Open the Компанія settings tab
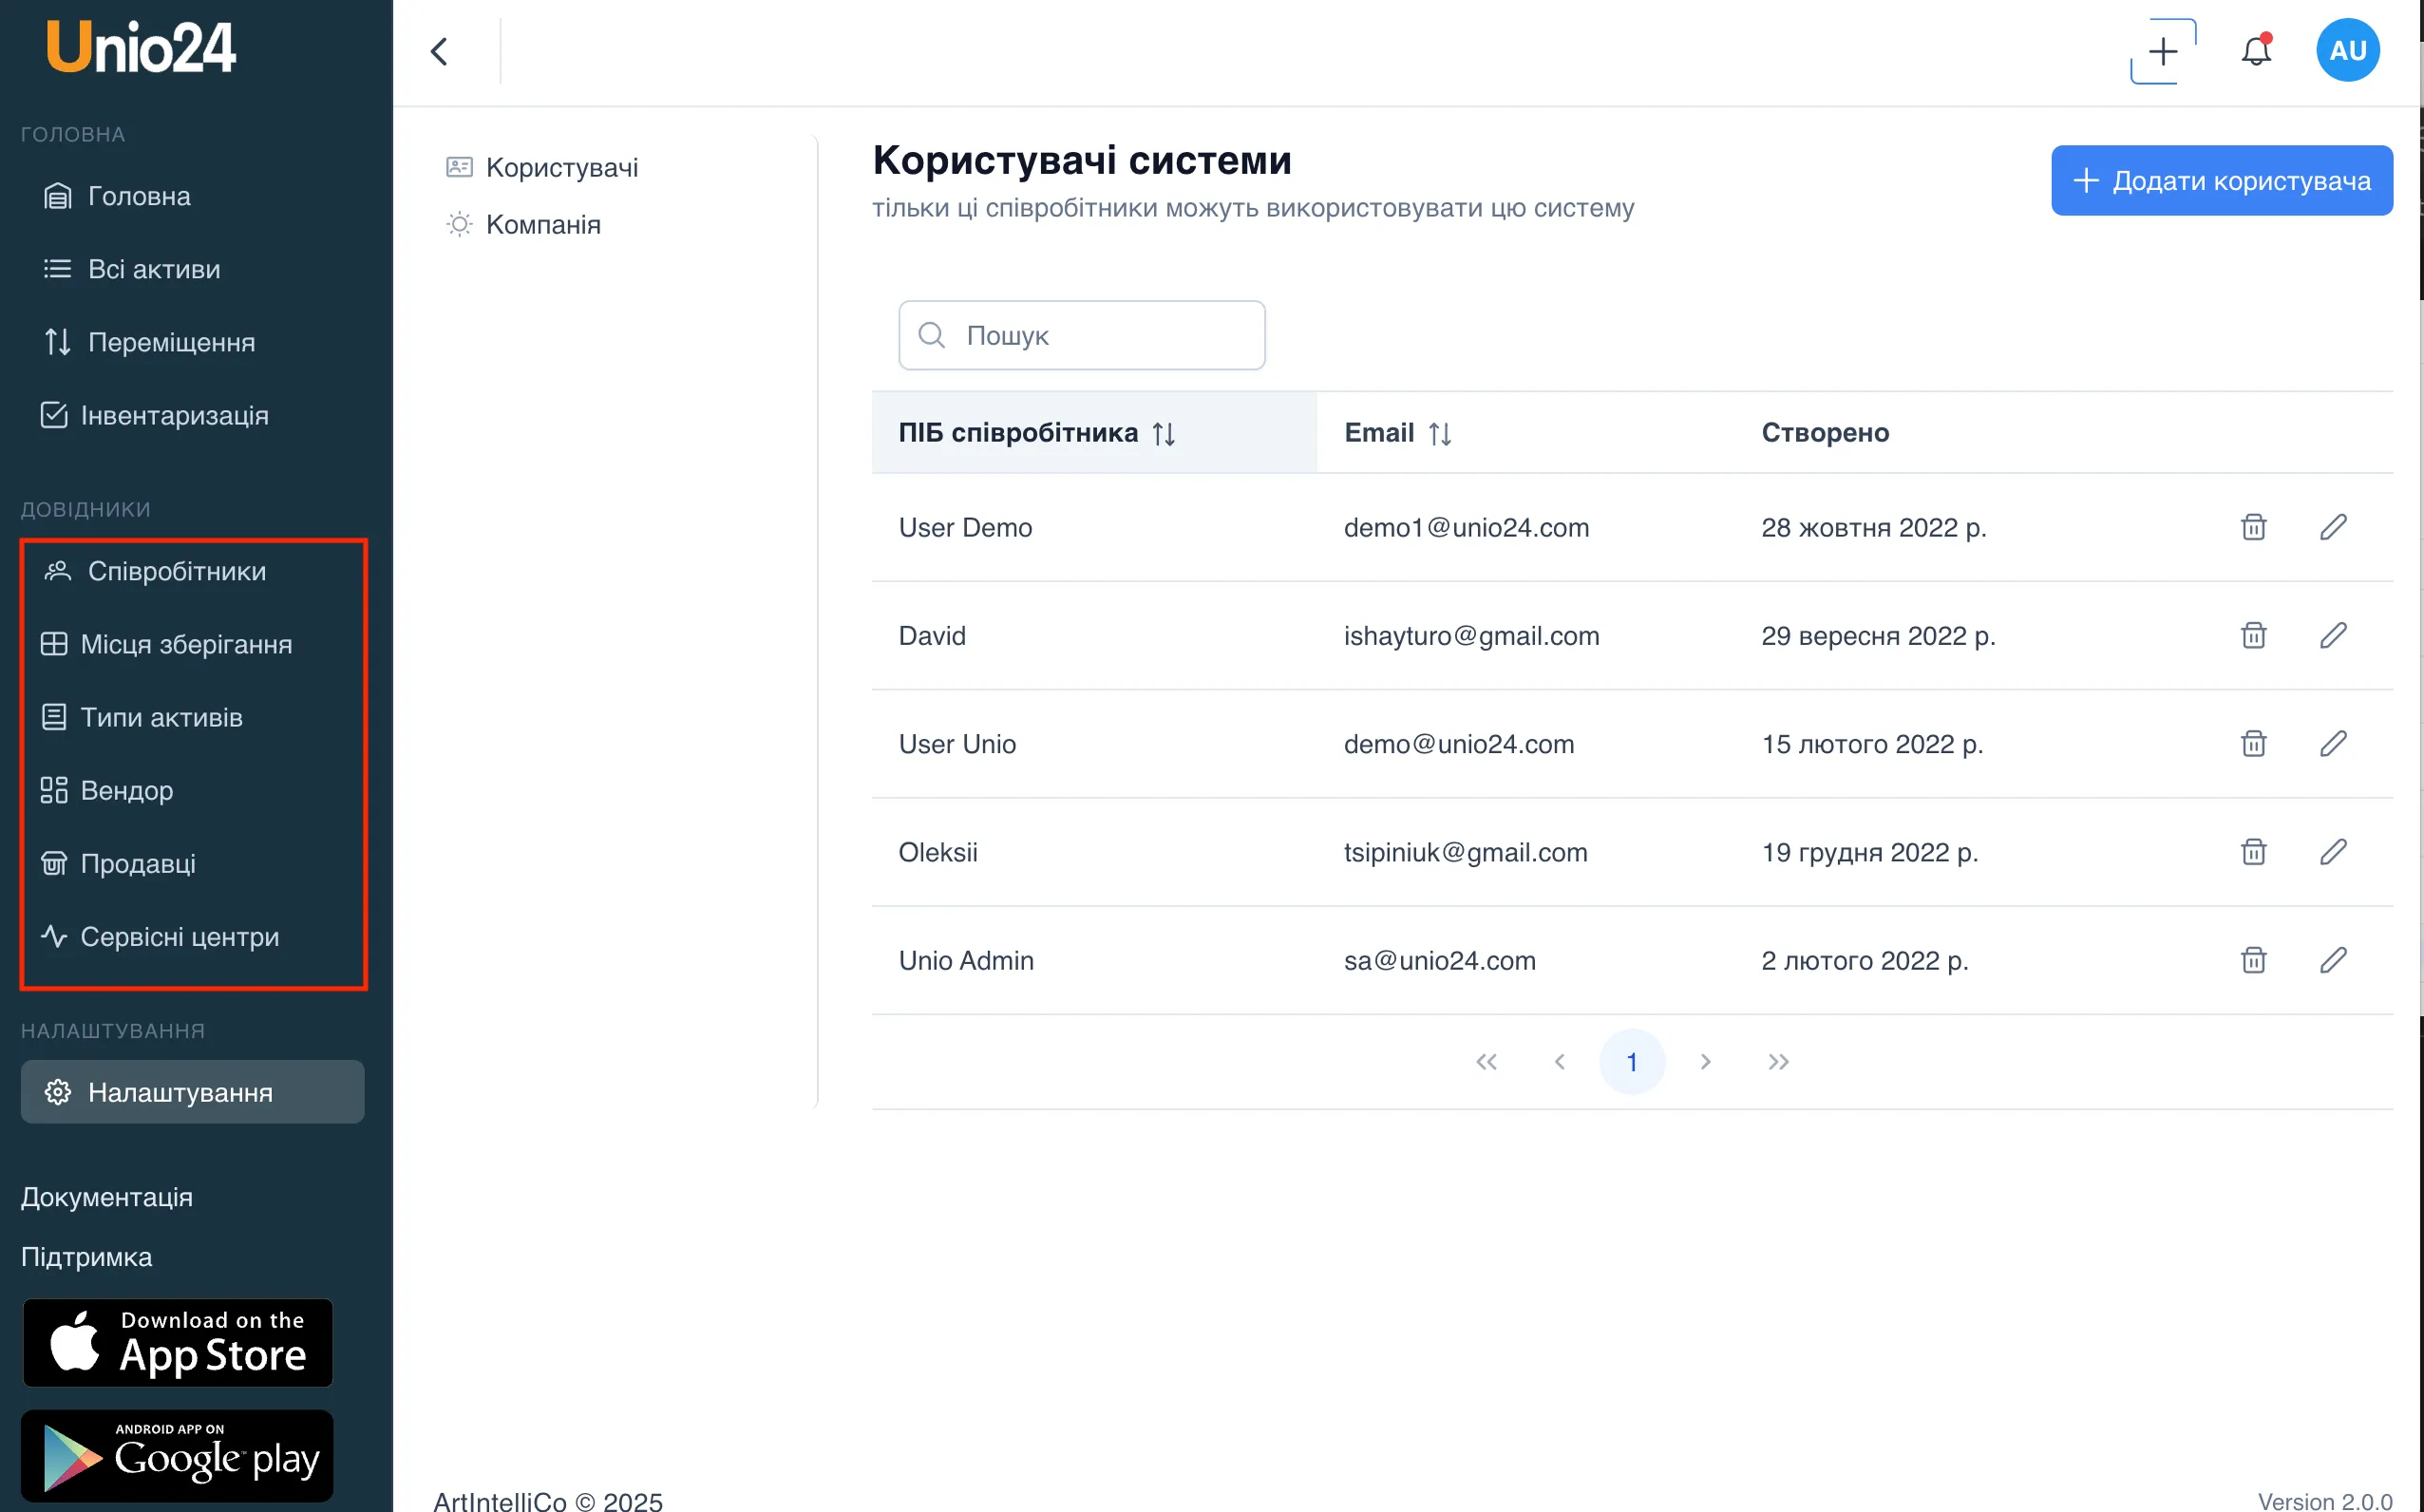 click(x=543, y=224)
